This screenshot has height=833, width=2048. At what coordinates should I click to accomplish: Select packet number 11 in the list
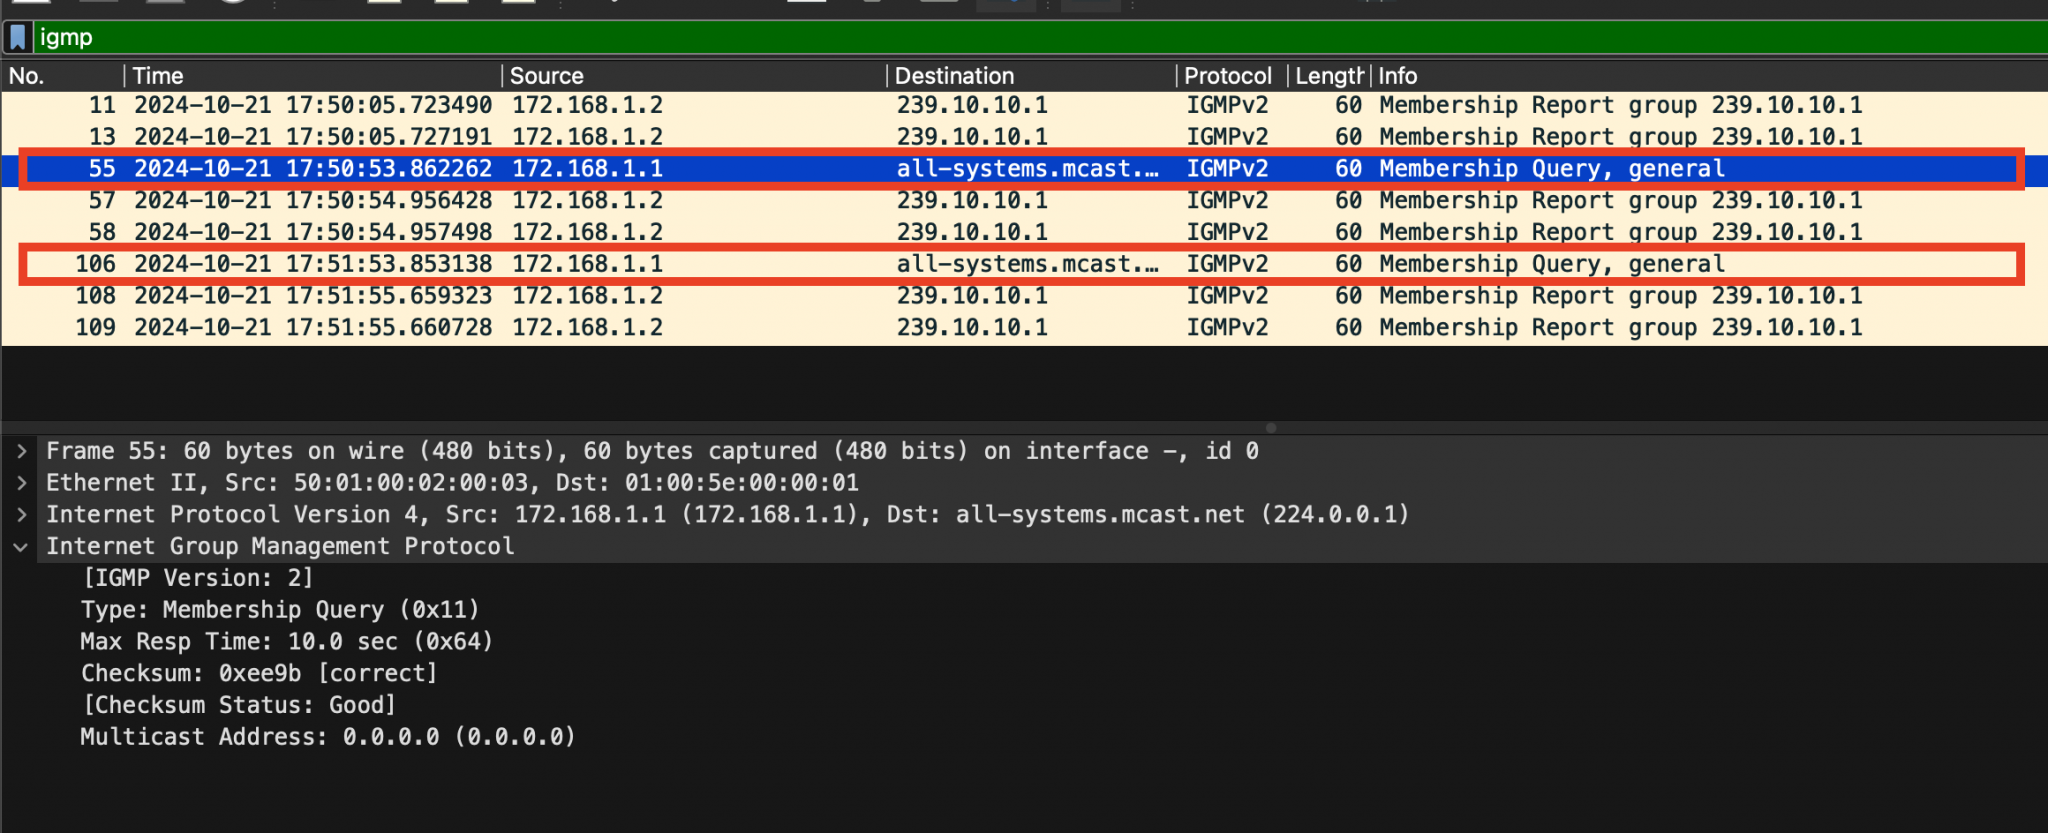[x=600, y=105]
